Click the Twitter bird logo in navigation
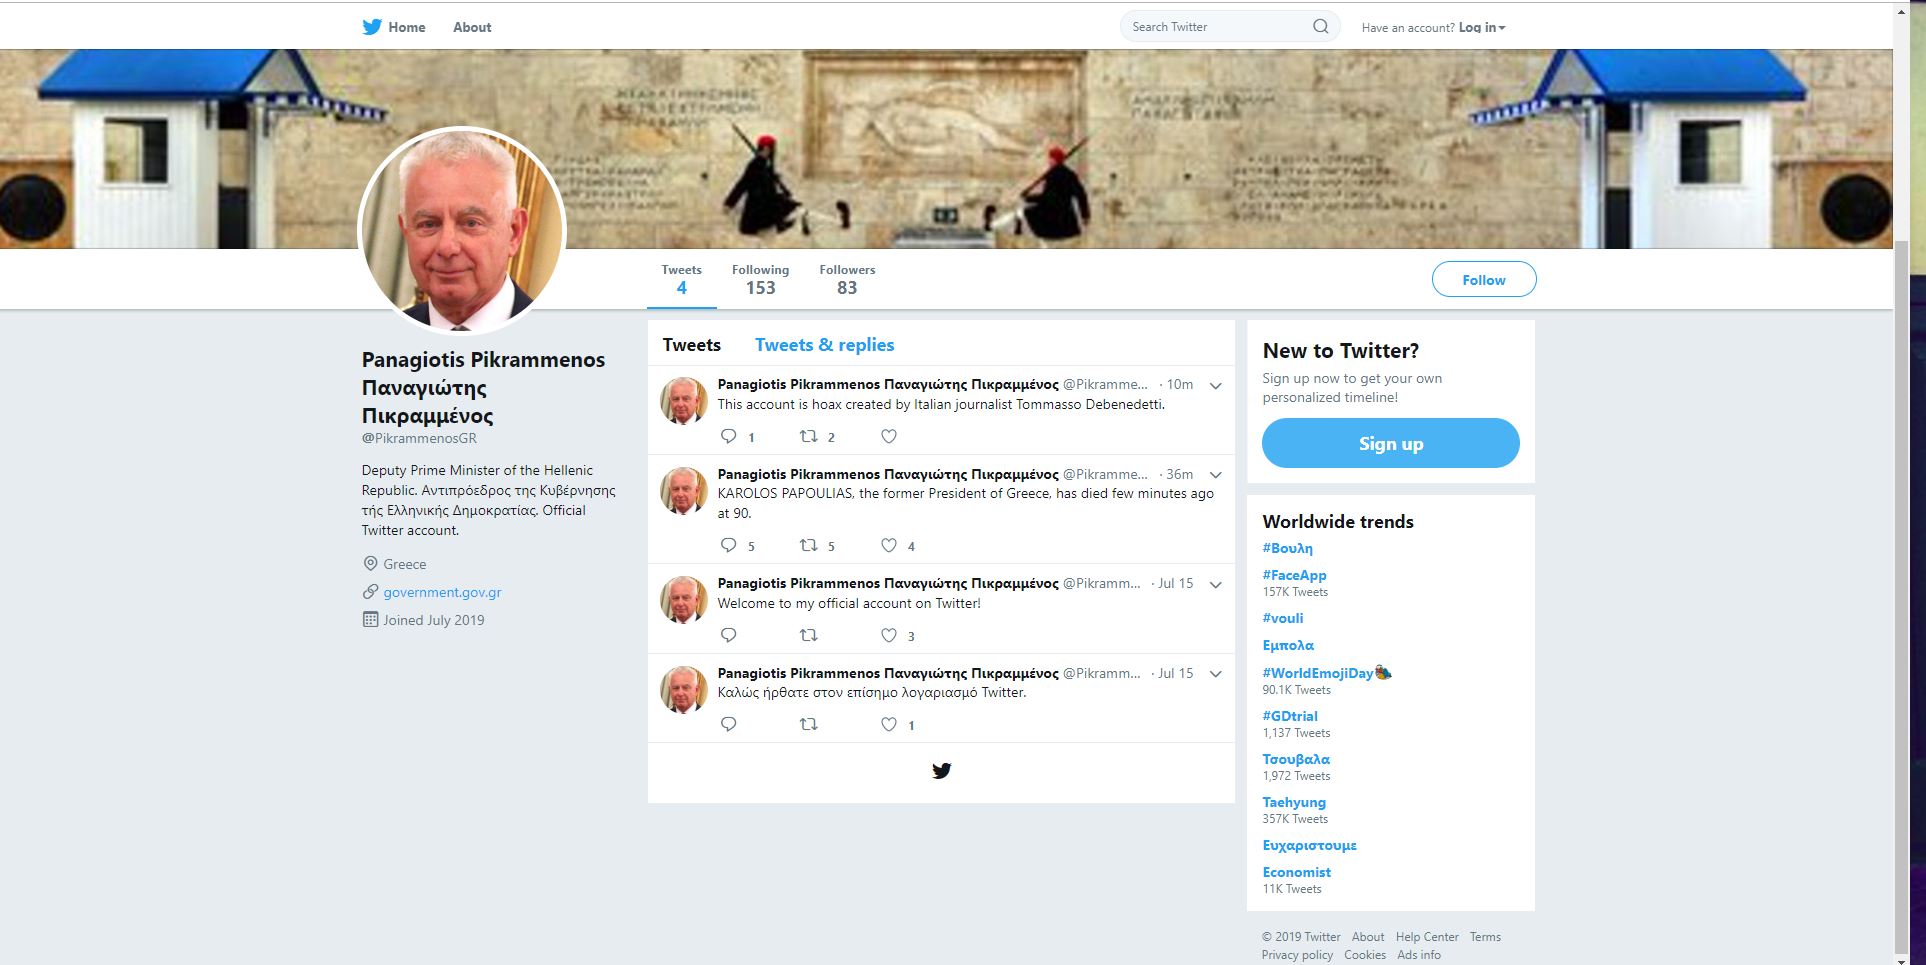1926x965 pixels. point(372,26)
